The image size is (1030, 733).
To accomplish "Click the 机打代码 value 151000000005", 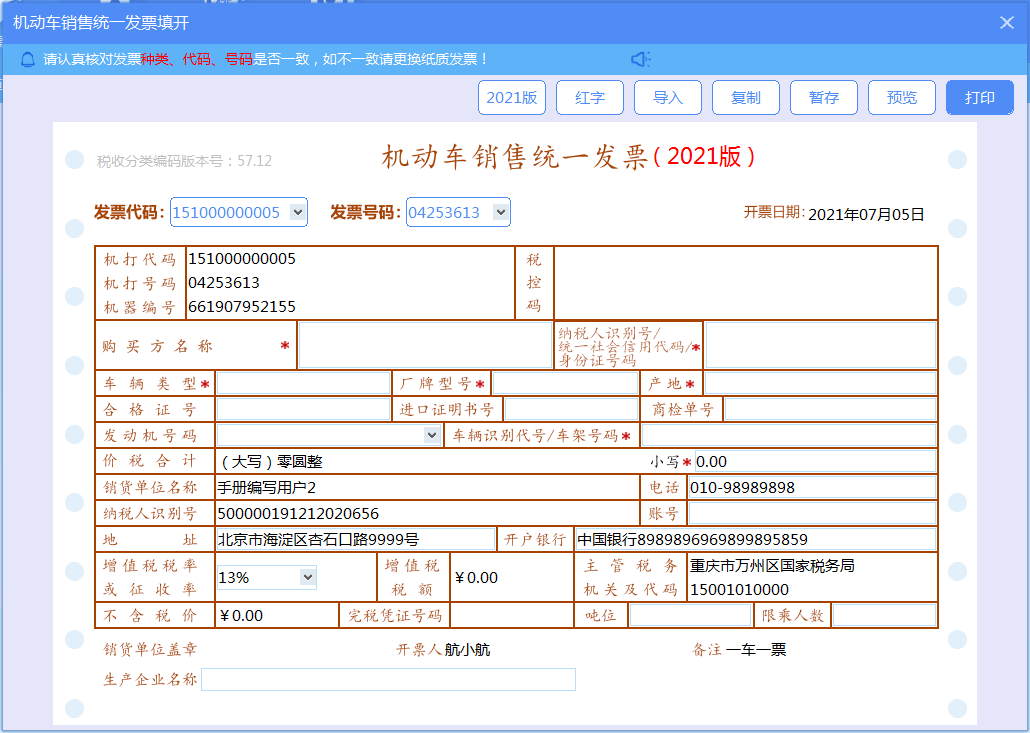I will (242, 259).
